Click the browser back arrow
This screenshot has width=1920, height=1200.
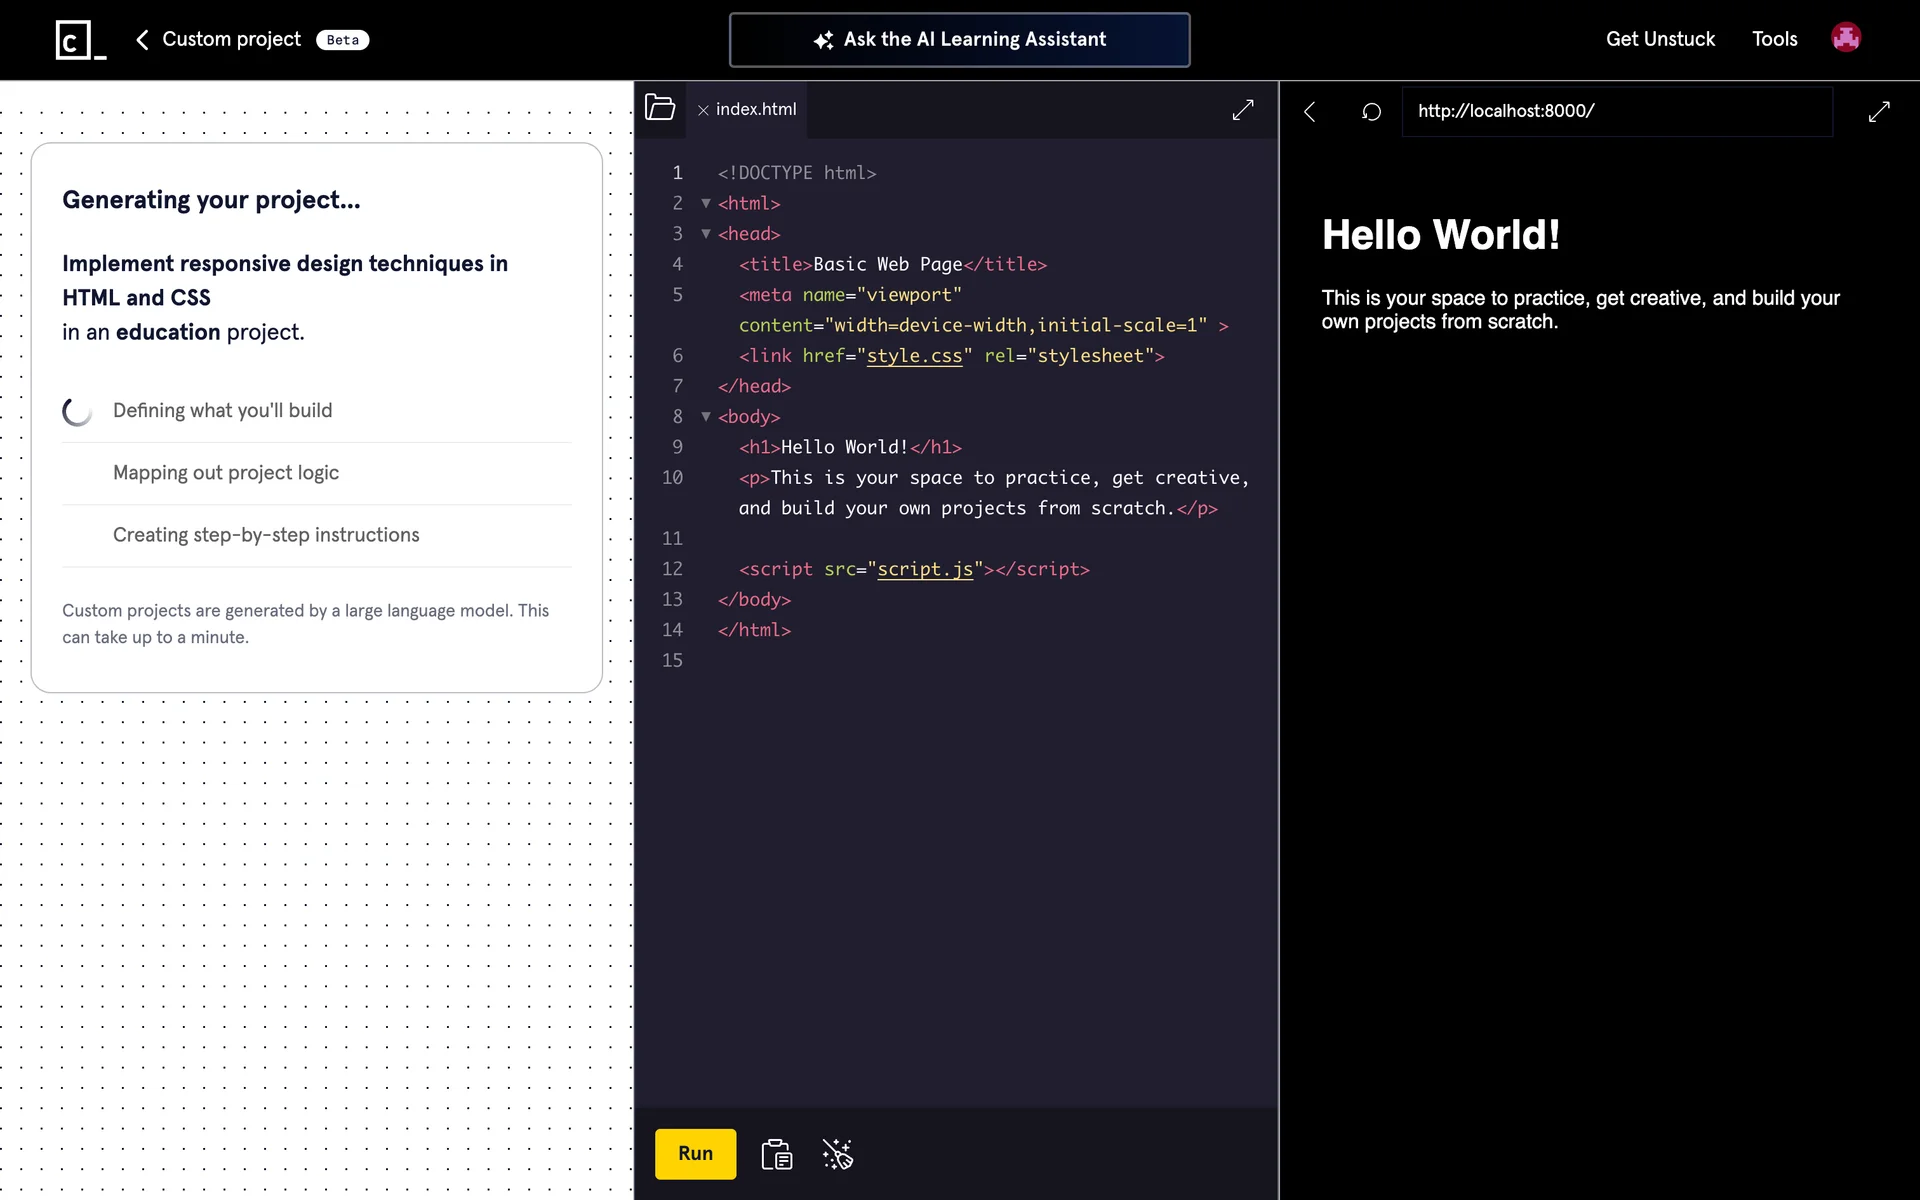(1310, 111)
